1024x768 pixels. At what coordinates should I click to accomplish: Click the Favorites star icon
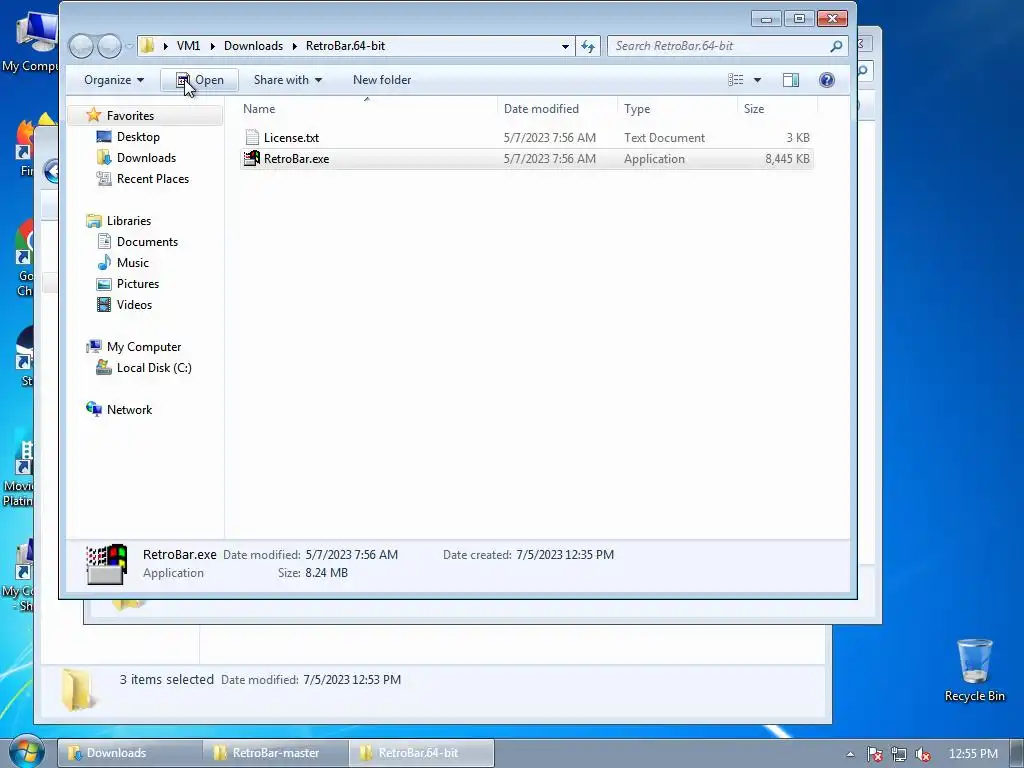tap(94, 115)
